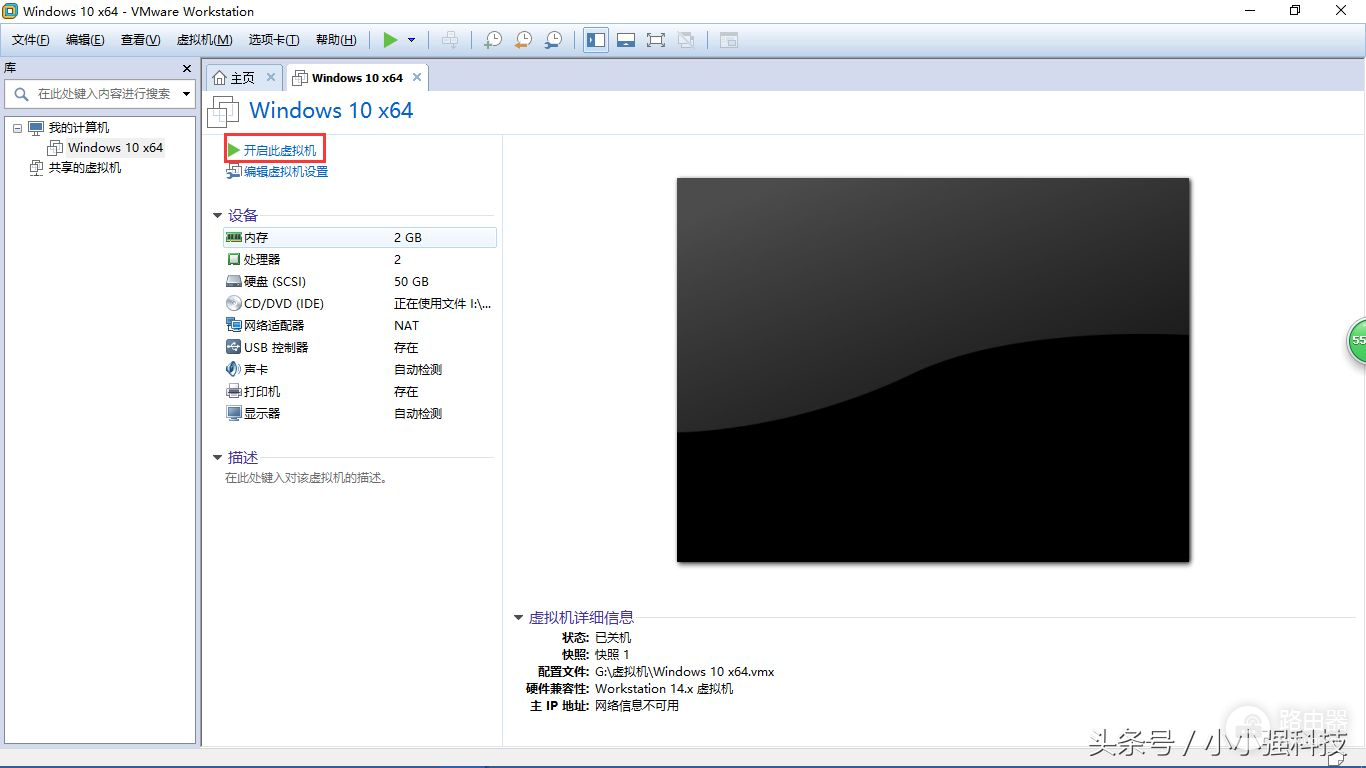Collapse the 虚拟机详细信息 section
The image size is (1366, 768).
[518, 617]
